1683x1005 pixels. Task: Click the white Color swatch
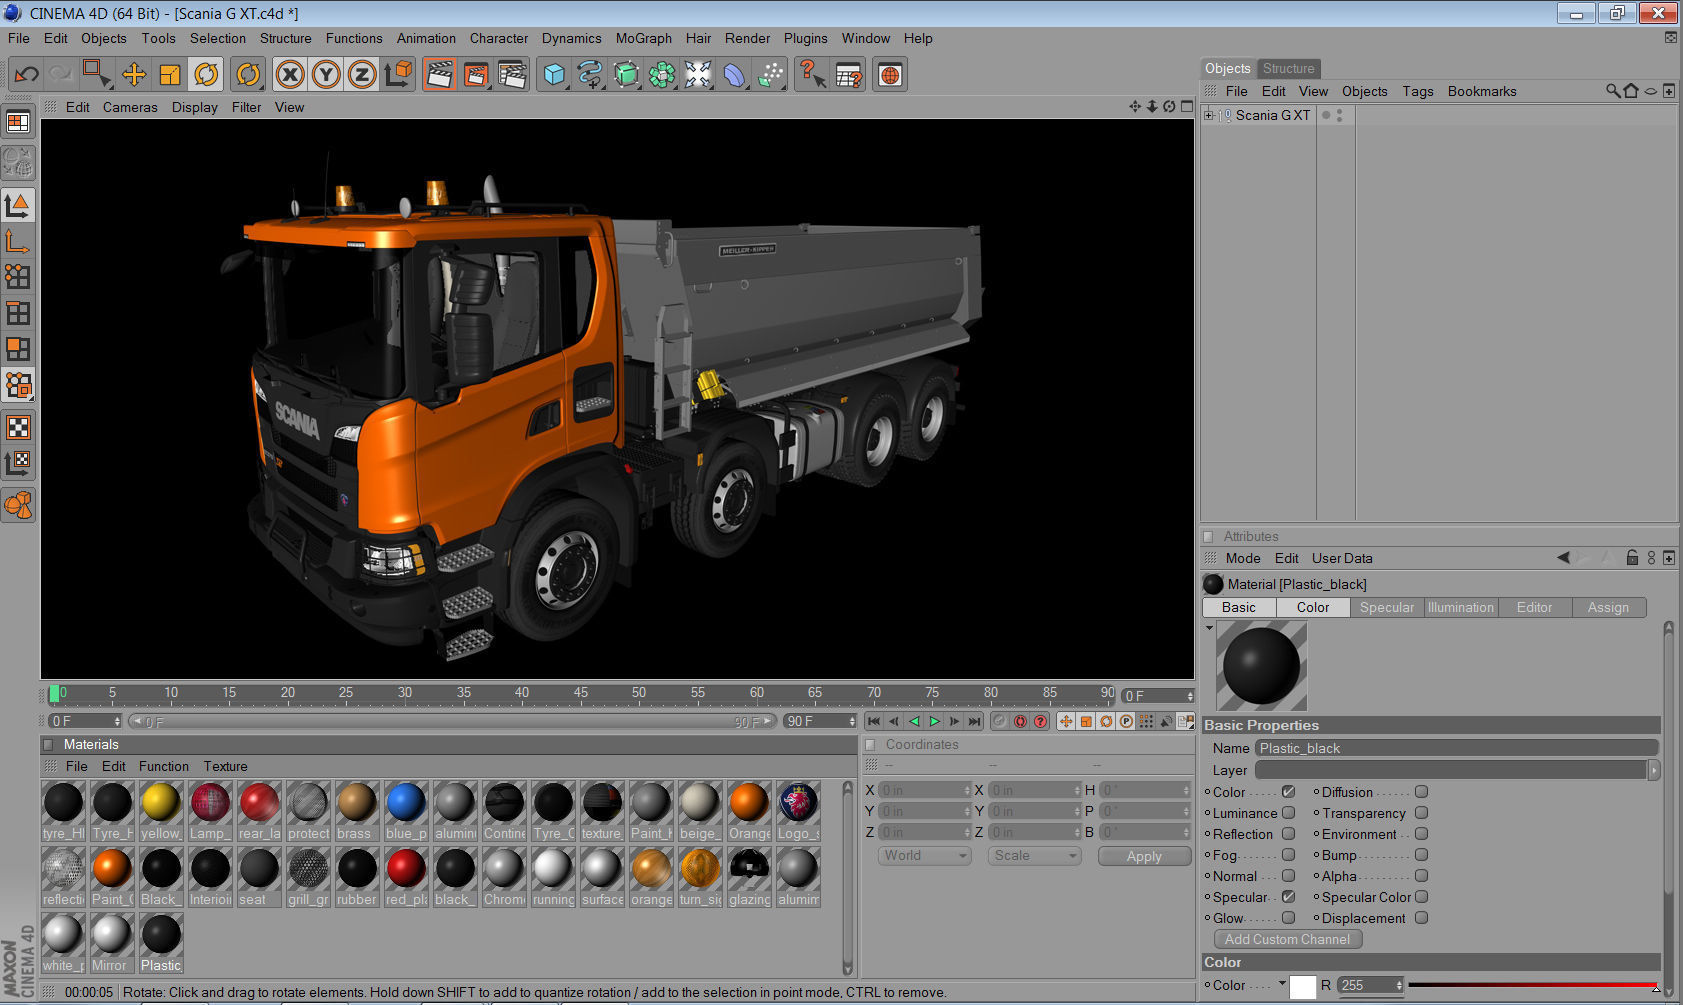click(x=1303, y=986)
